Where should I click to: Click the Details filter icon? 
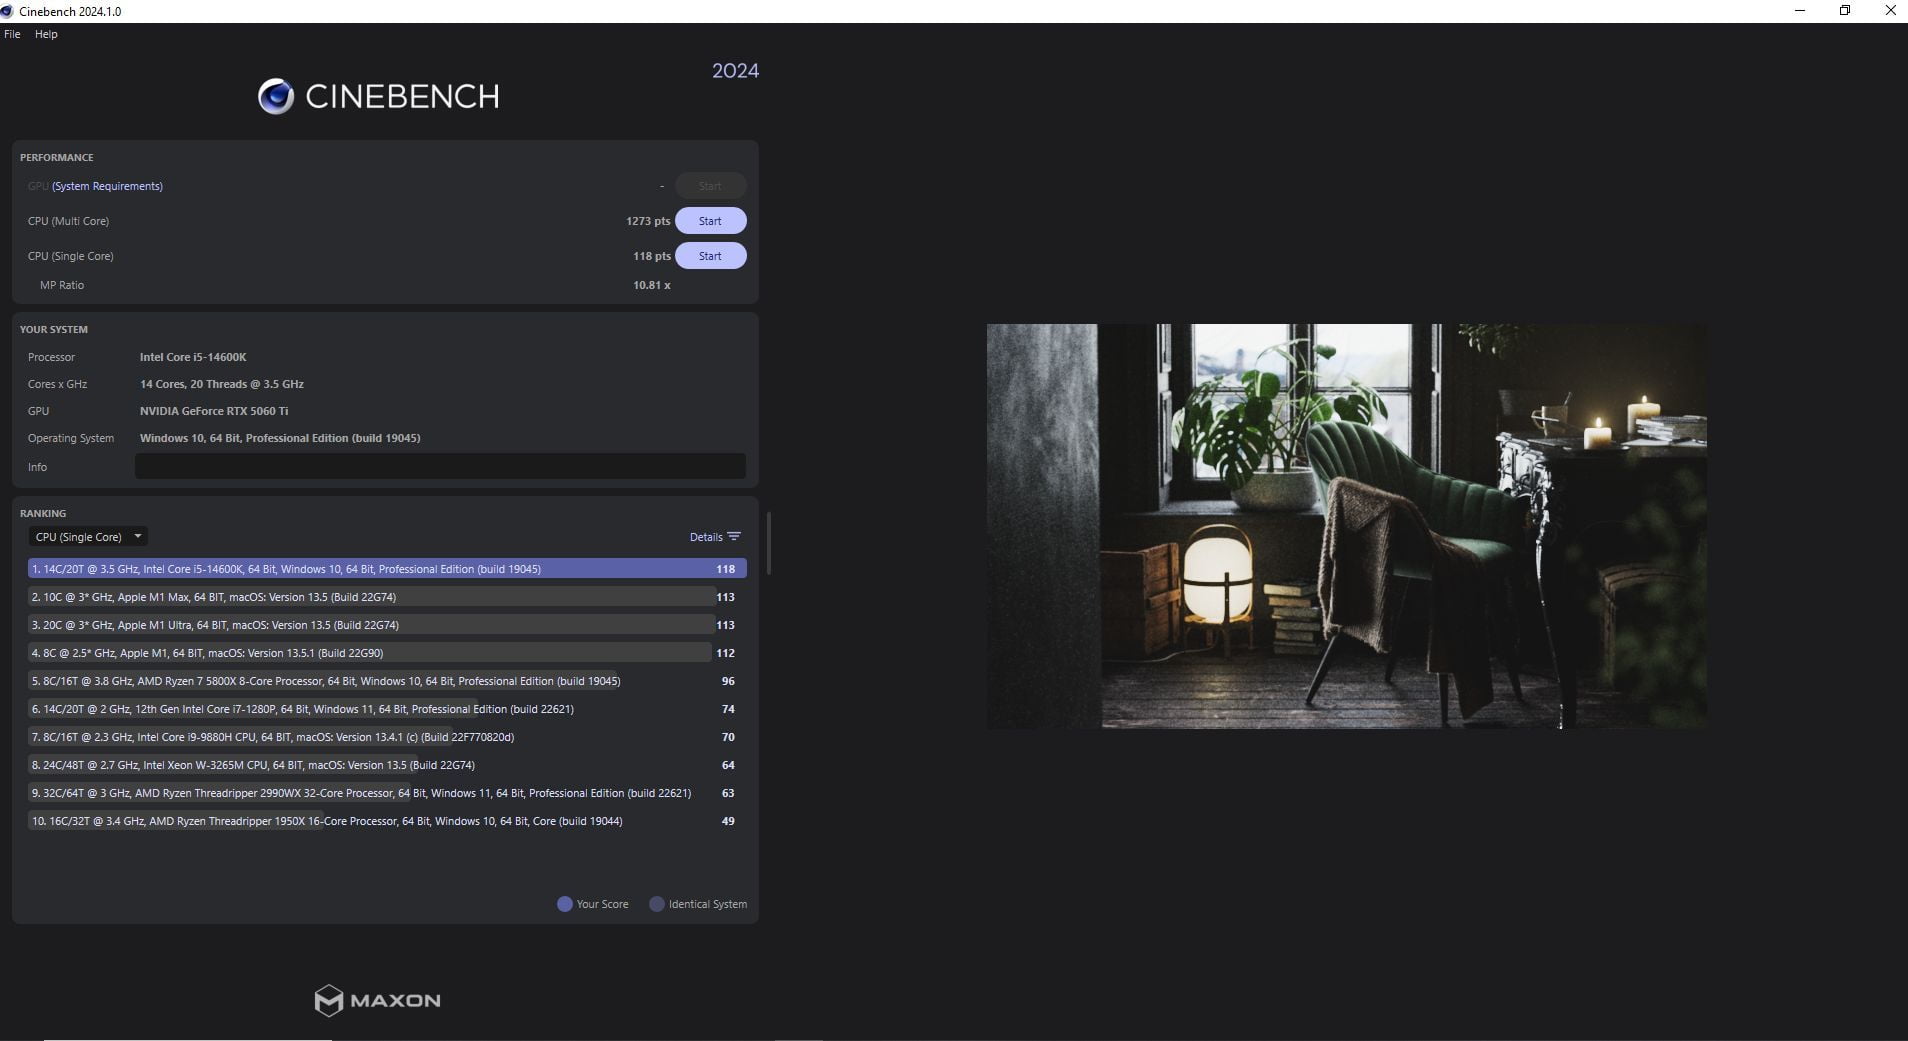point(734,537)
